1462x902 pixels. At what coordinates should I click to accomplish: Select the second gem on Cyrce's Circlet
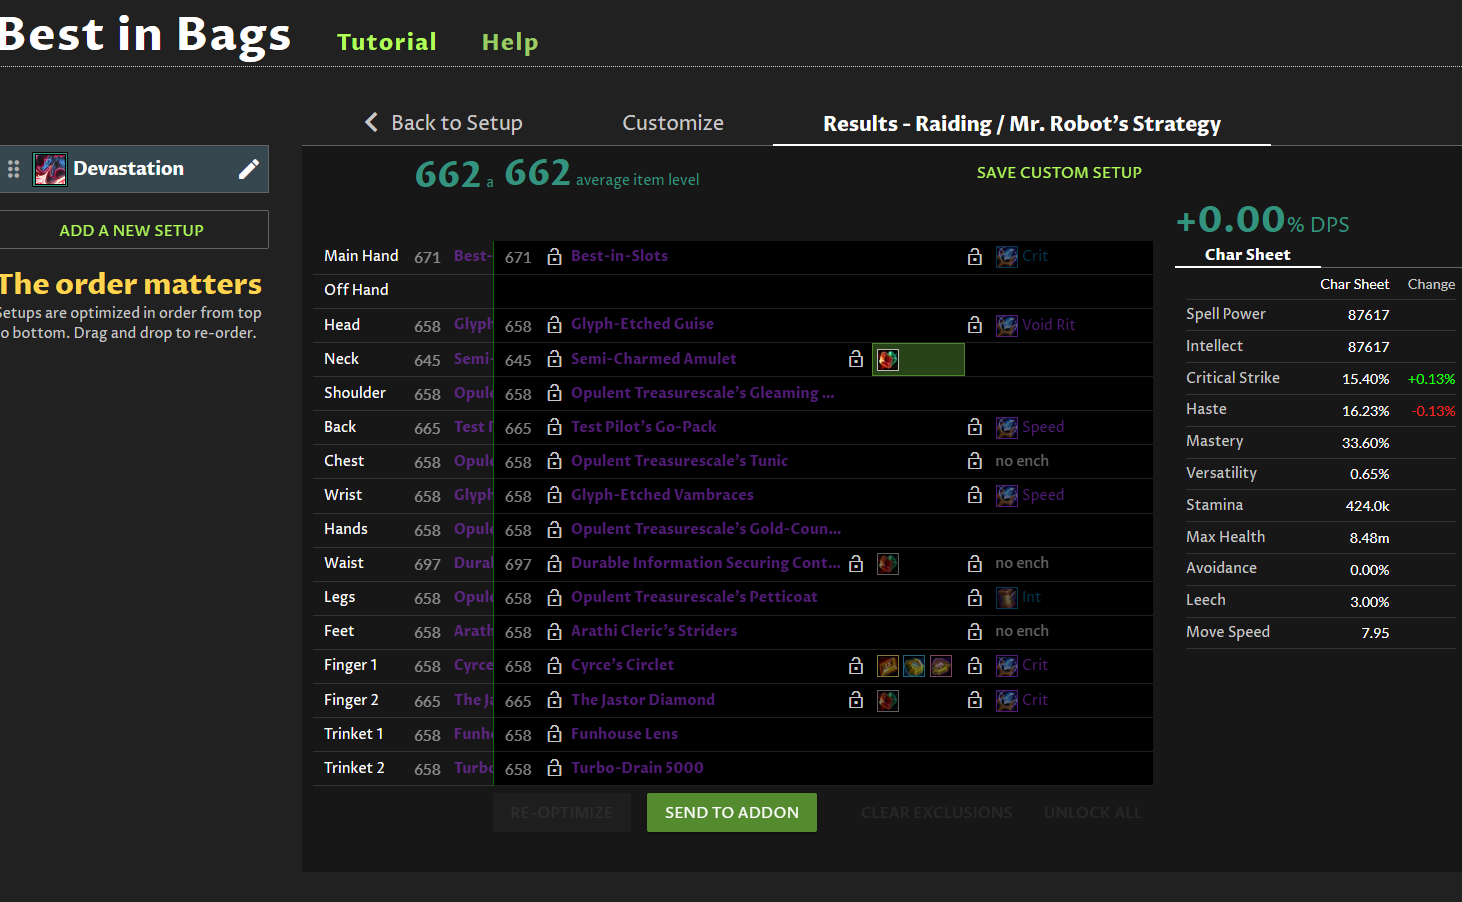point(914,666)
